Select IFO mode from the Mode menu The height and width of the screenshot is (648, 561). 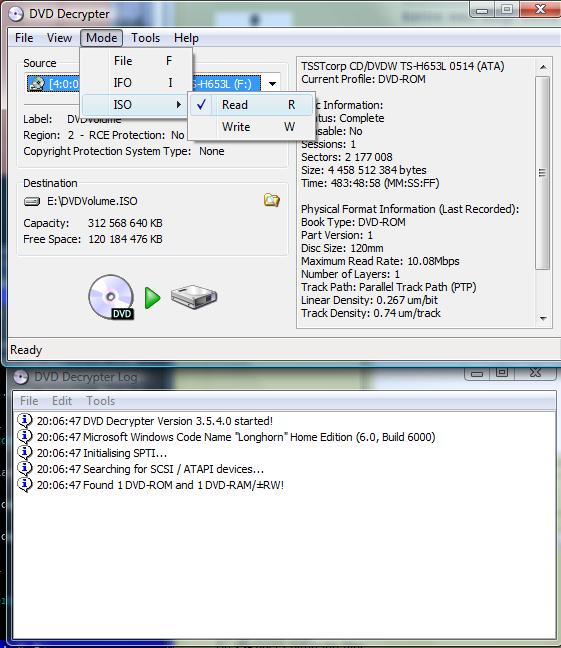point(137,83)
